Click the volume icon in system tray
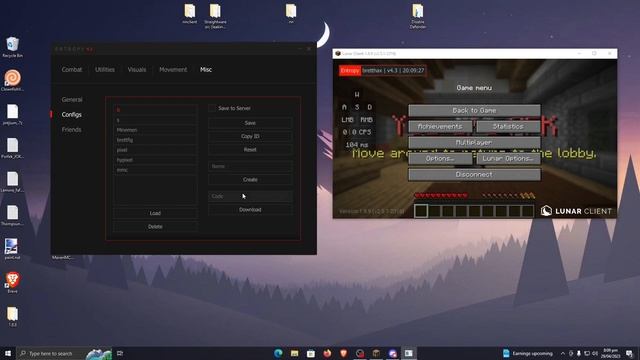This screenshot has height=360, width=640. point(595,353)
